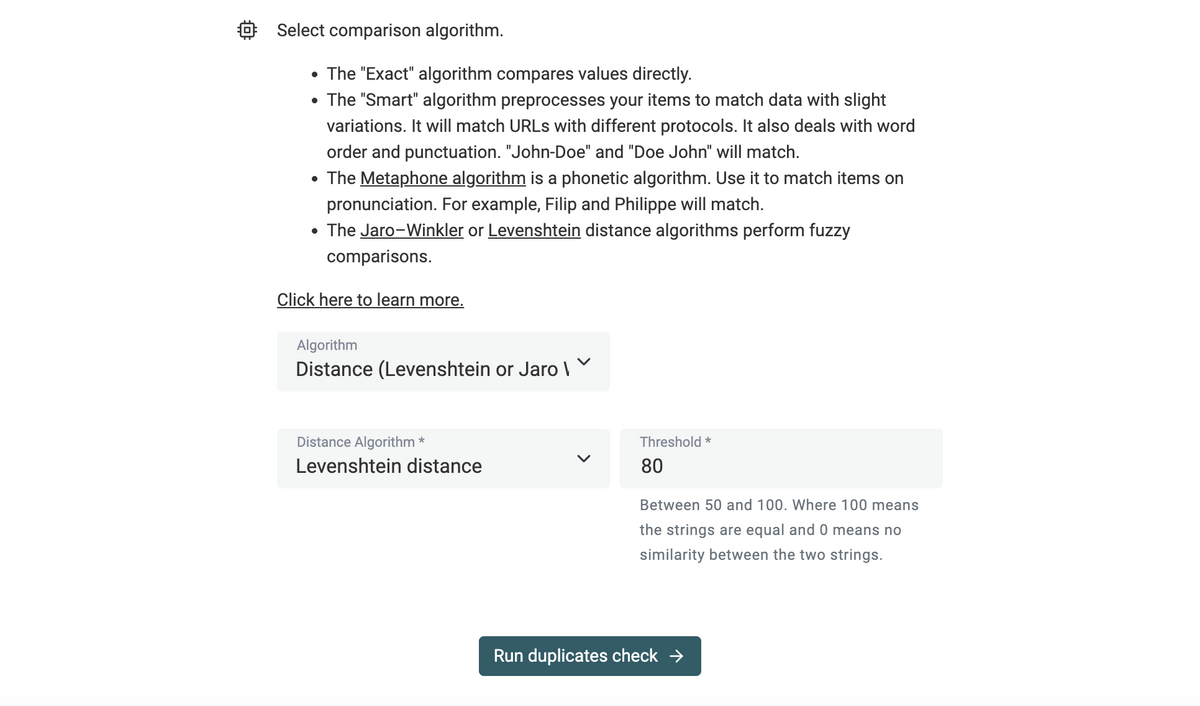Click the 'Between 50 and 100' helper text
Viewport: 1200px width, 706px height.
pos(778,505)
